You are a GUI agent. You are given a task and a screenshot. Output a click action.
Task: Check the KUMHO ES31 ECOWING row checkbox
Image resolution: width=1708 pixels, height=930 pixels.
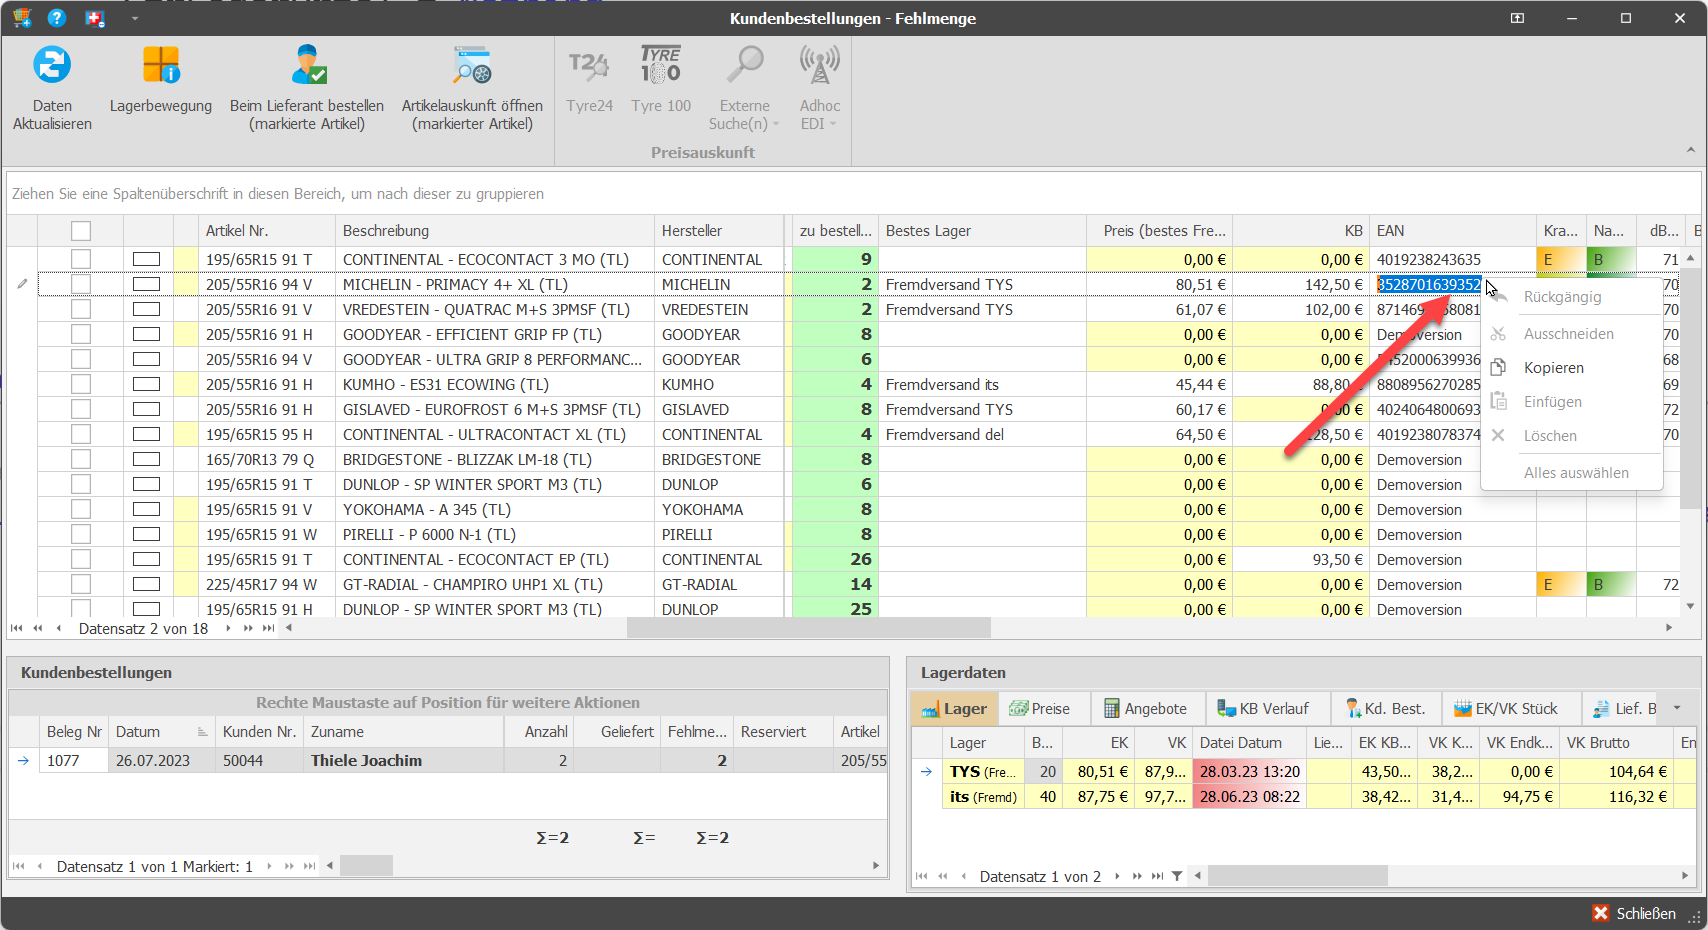[x=81, y=384]
